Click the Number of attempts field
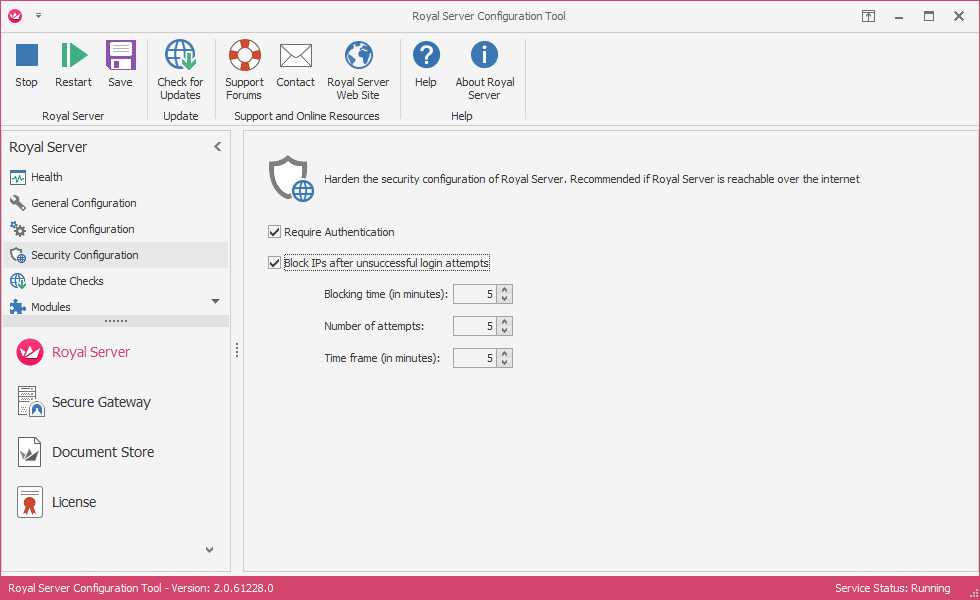Image resolution: width=980 pixels, height=600 pixels. point(475,326)
